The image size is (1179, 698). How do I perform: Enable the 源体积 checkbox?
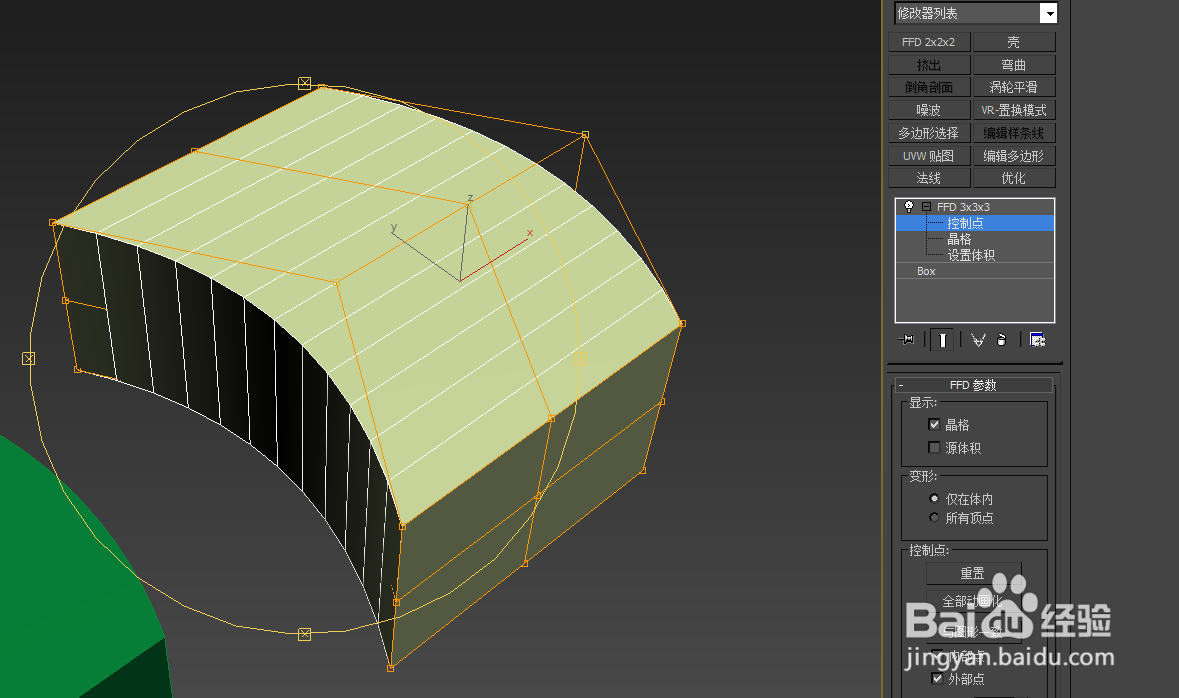[x=934, y=448]
